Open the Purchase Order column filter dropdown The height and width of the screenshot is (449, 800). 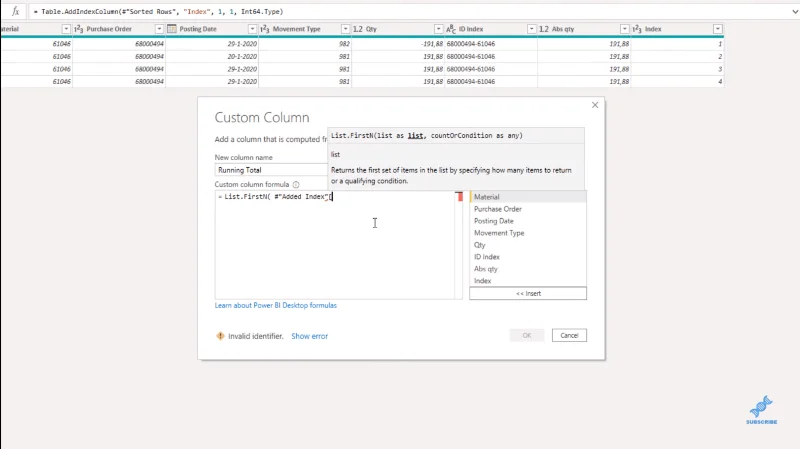coord(159,29)
